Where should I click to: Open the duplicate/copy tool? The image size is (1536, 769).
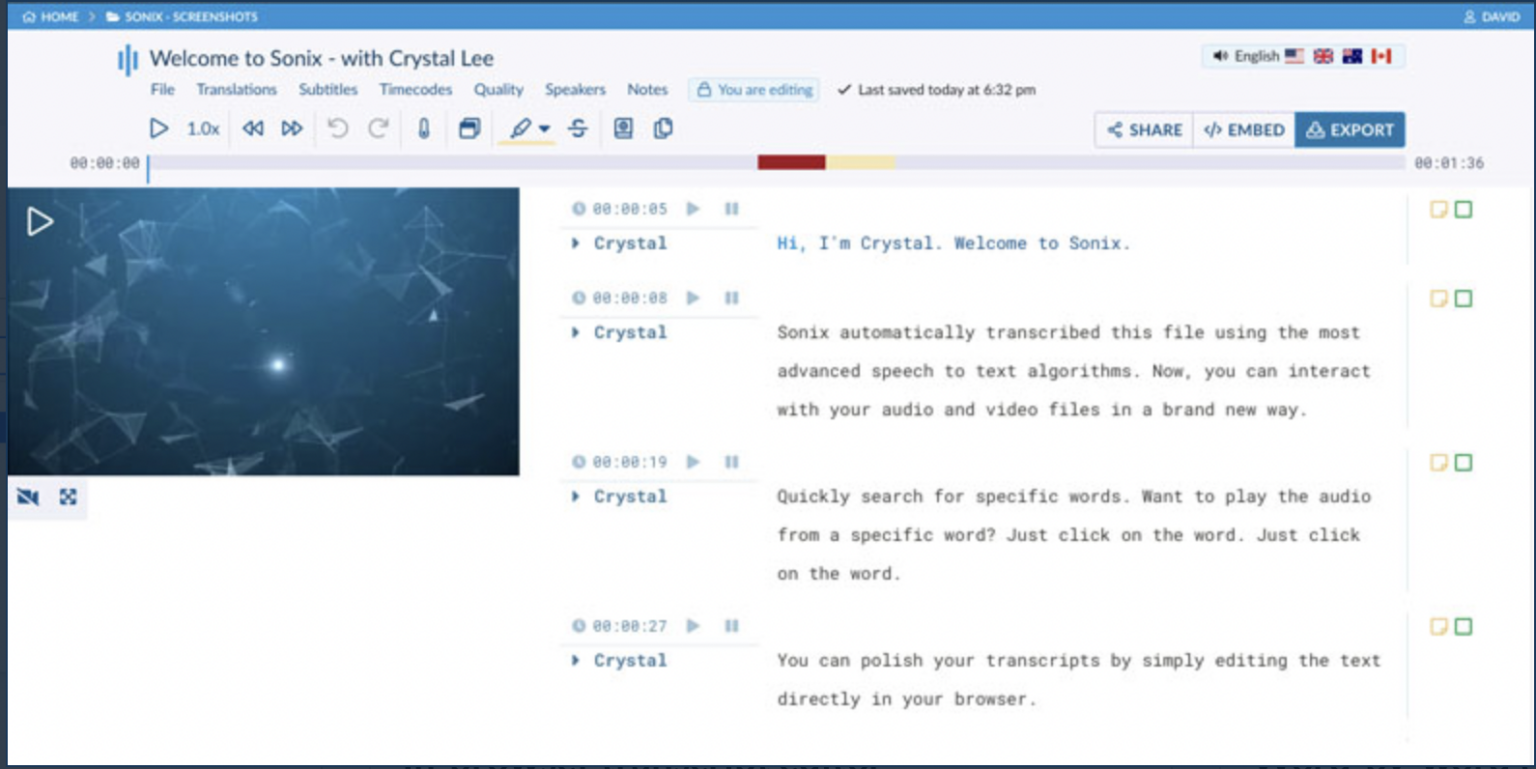(x=662, y=128)
